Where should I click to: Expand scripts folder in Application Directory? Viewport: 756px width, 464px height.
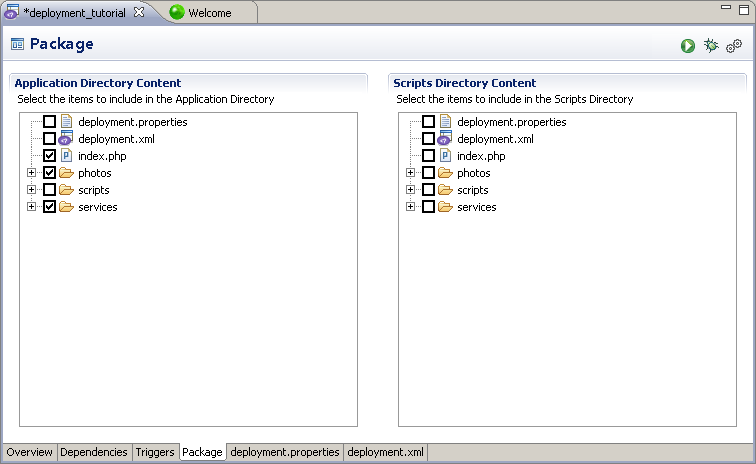31,190
